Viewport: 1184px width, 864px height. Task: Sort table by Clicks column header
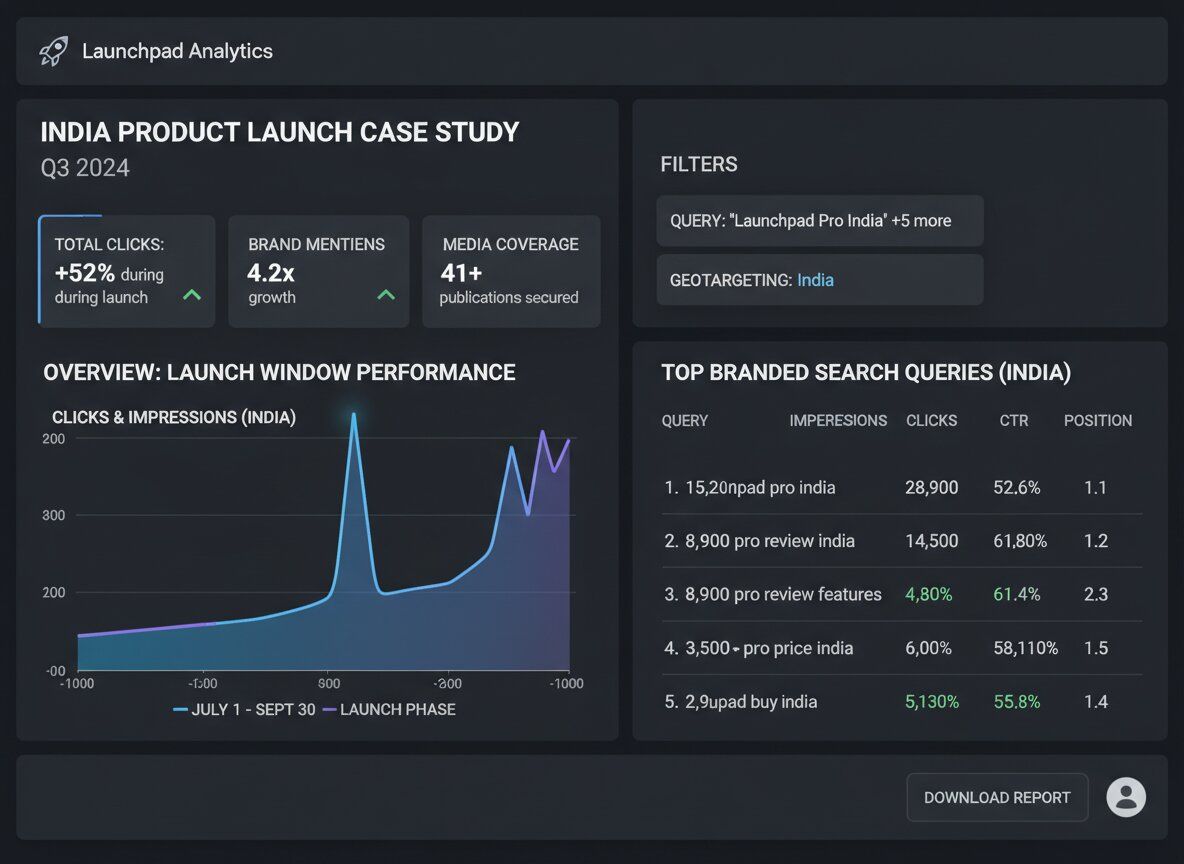(931, 421)
